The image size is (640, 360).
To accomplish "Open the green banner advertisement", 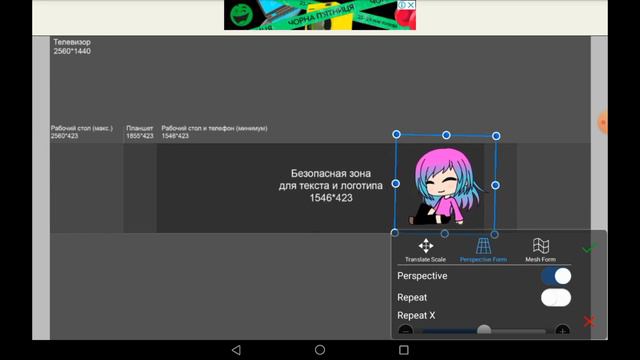I will [320, 15].
